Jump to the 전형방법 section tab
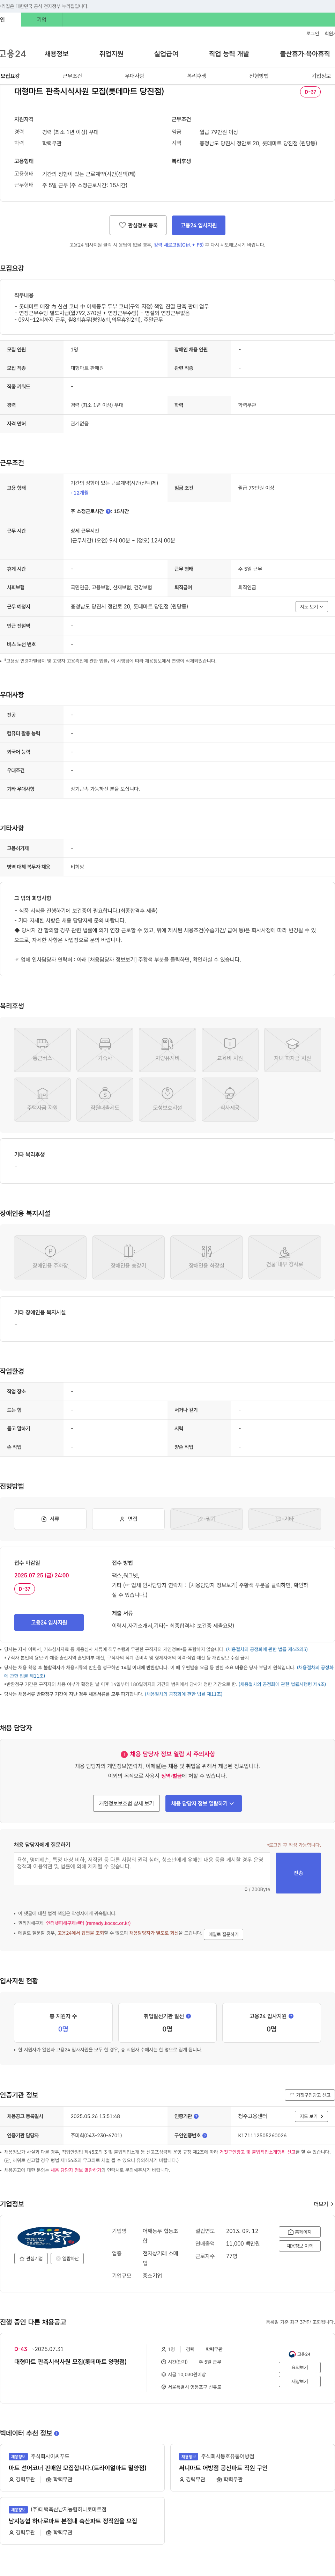 click(259, 76)
